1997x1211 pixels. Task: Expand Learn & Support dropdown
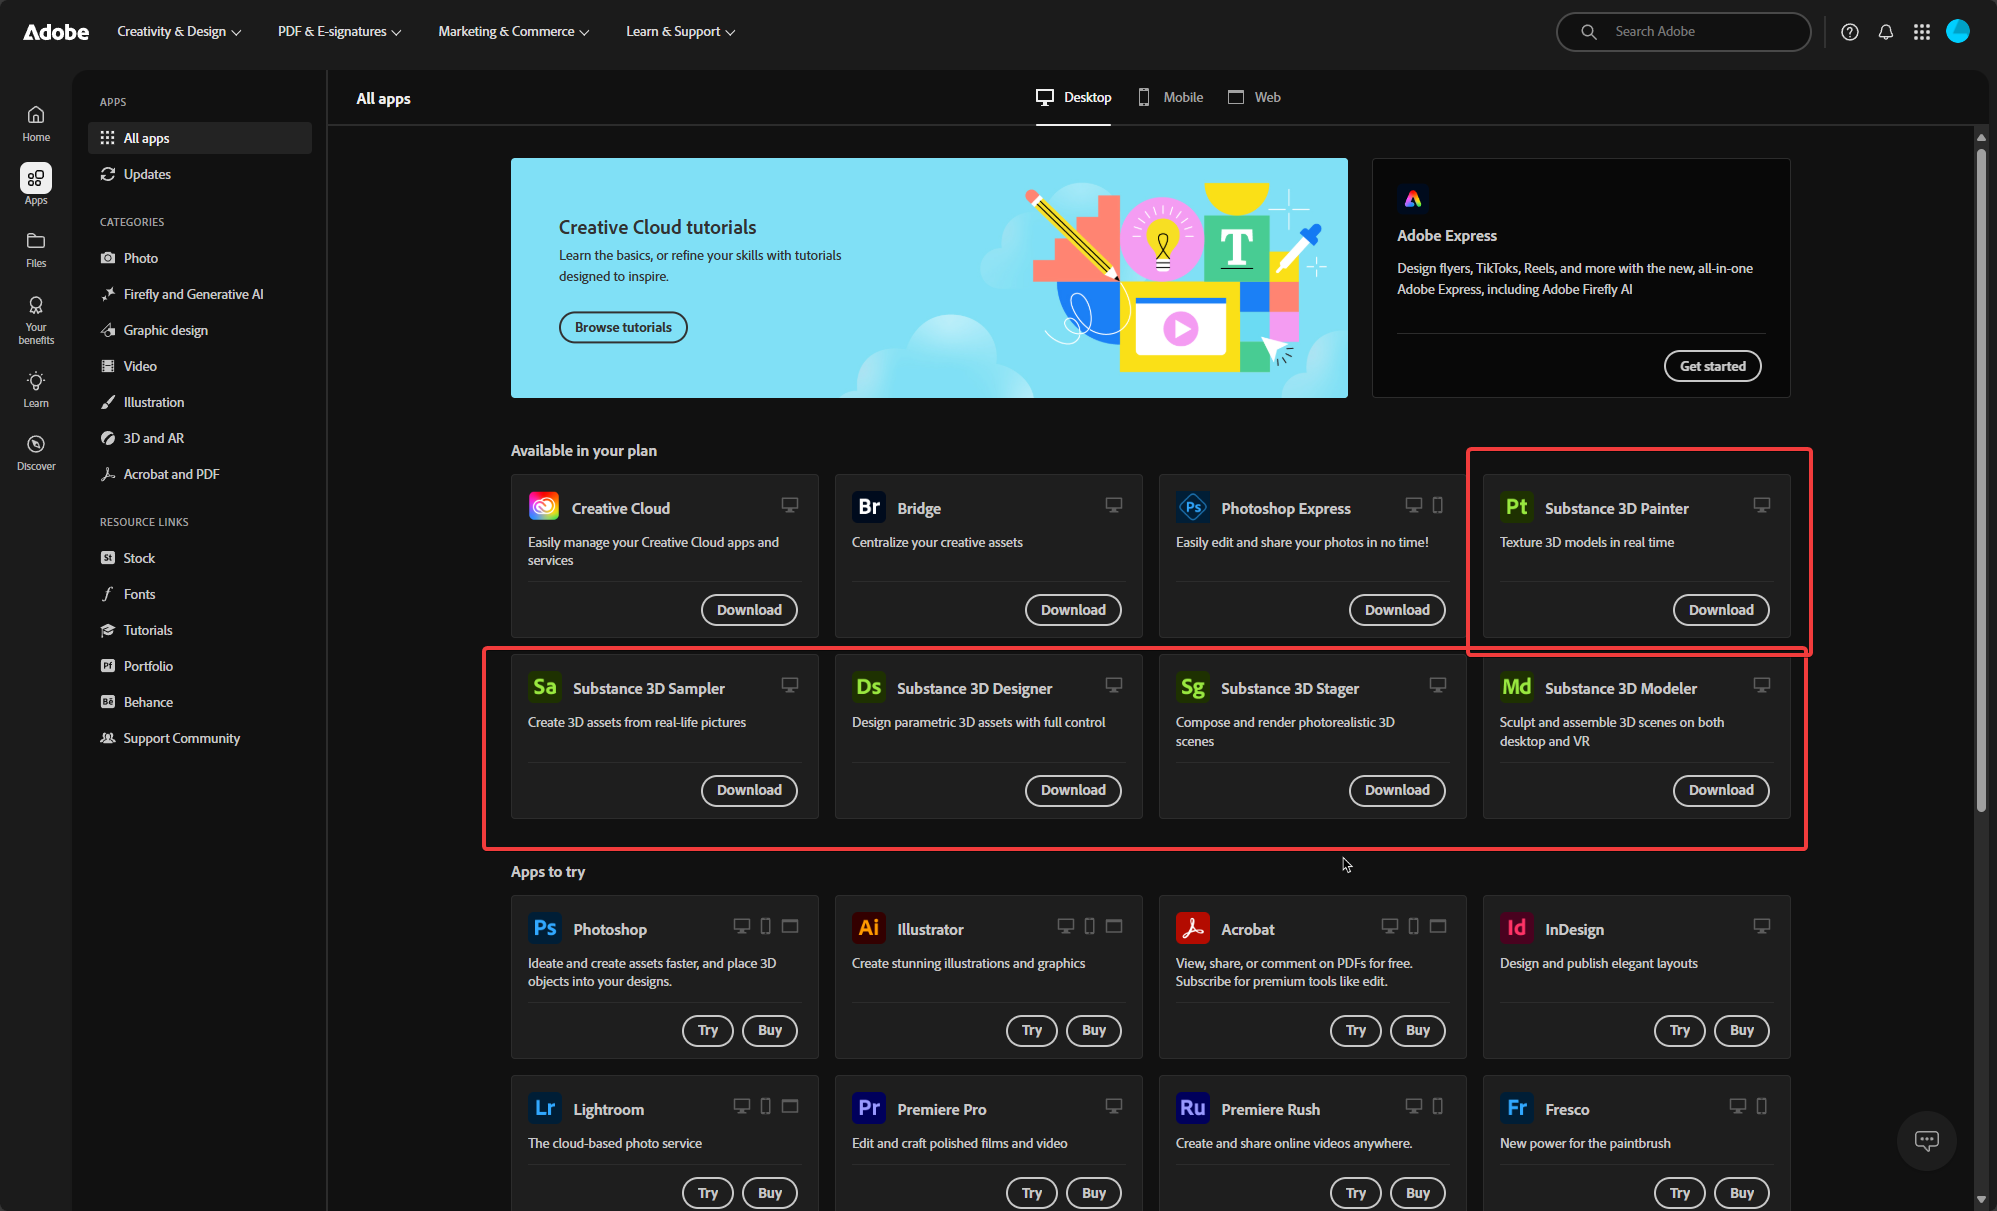680,32
